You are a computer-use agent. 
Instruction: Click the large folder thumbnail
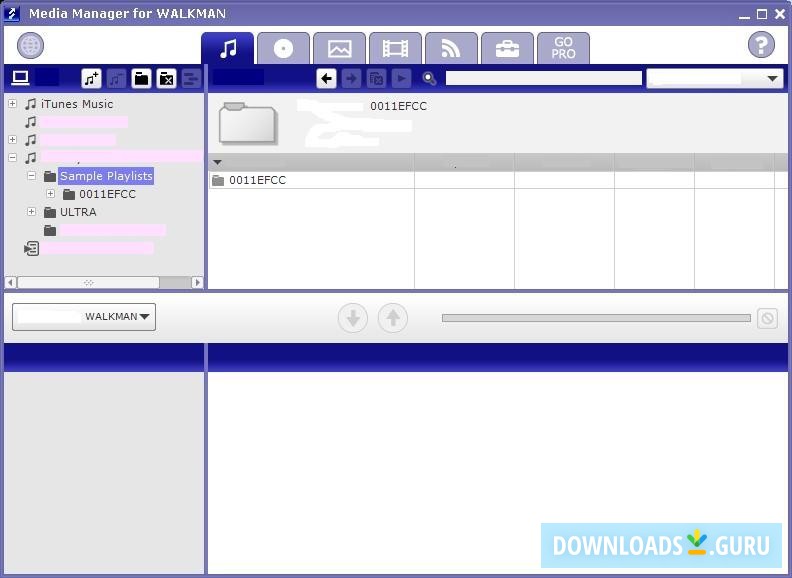click(248, 123)
